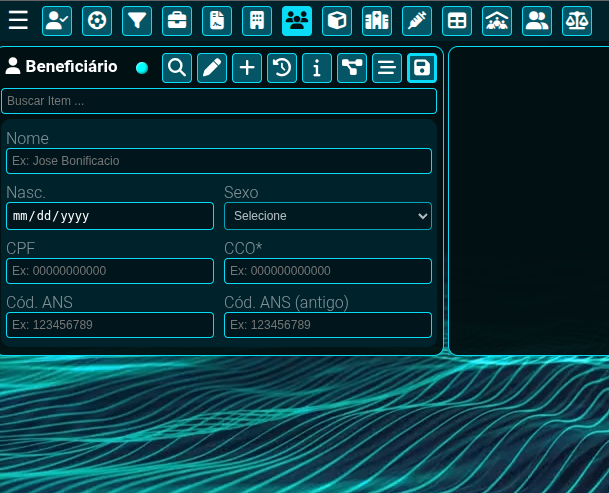The image size is (609, 493).
Task: Click the save floppy disk button
Action: point(422,68)
